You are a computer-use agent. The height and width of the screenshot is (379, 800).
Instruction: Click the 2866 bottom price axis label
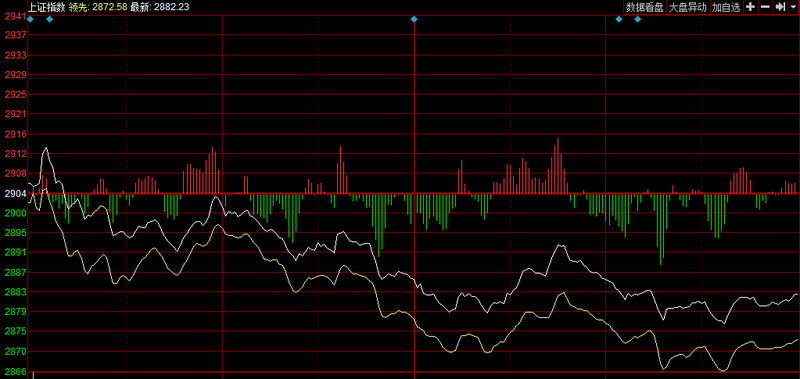[x=14, y=371]
